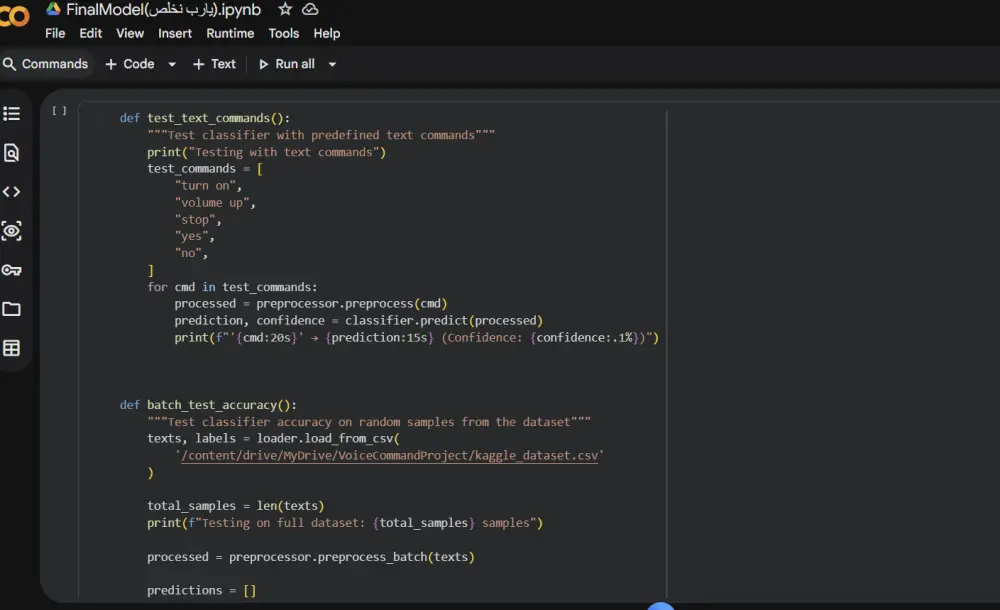Open the Tools menu
Image resolution: width=1000 pixels, height=610 pixels.
[x=283, y=33]
